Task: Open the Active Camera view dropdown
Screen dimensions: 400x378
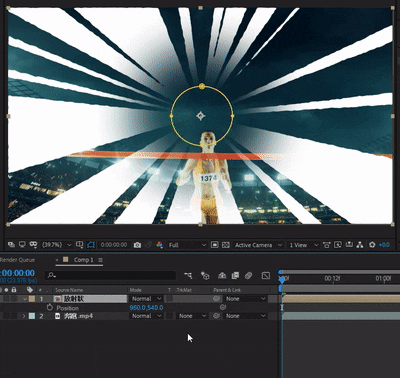Action: [x=258, y=245]
